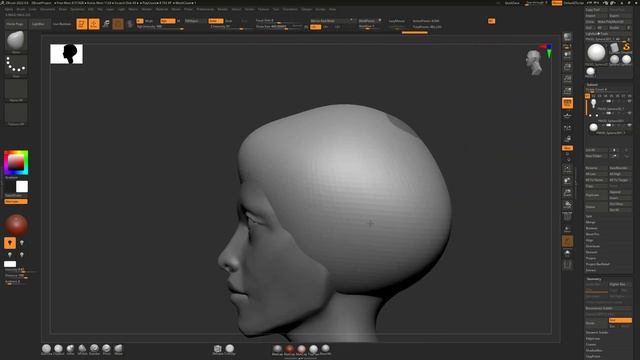Select the white main color swatch

(x=22, y=187)
